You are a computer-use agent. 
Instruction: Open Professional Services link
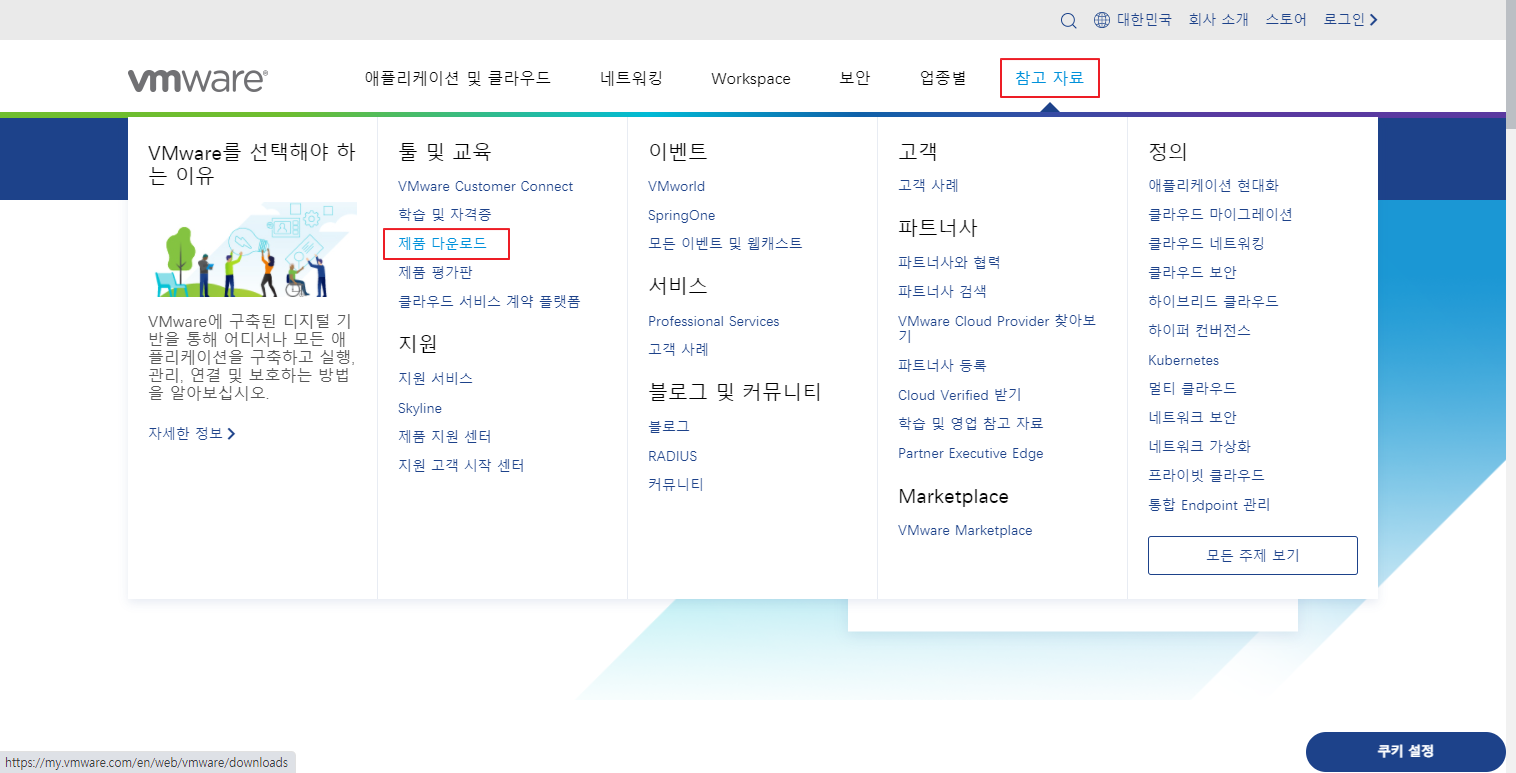click(713, 321)
